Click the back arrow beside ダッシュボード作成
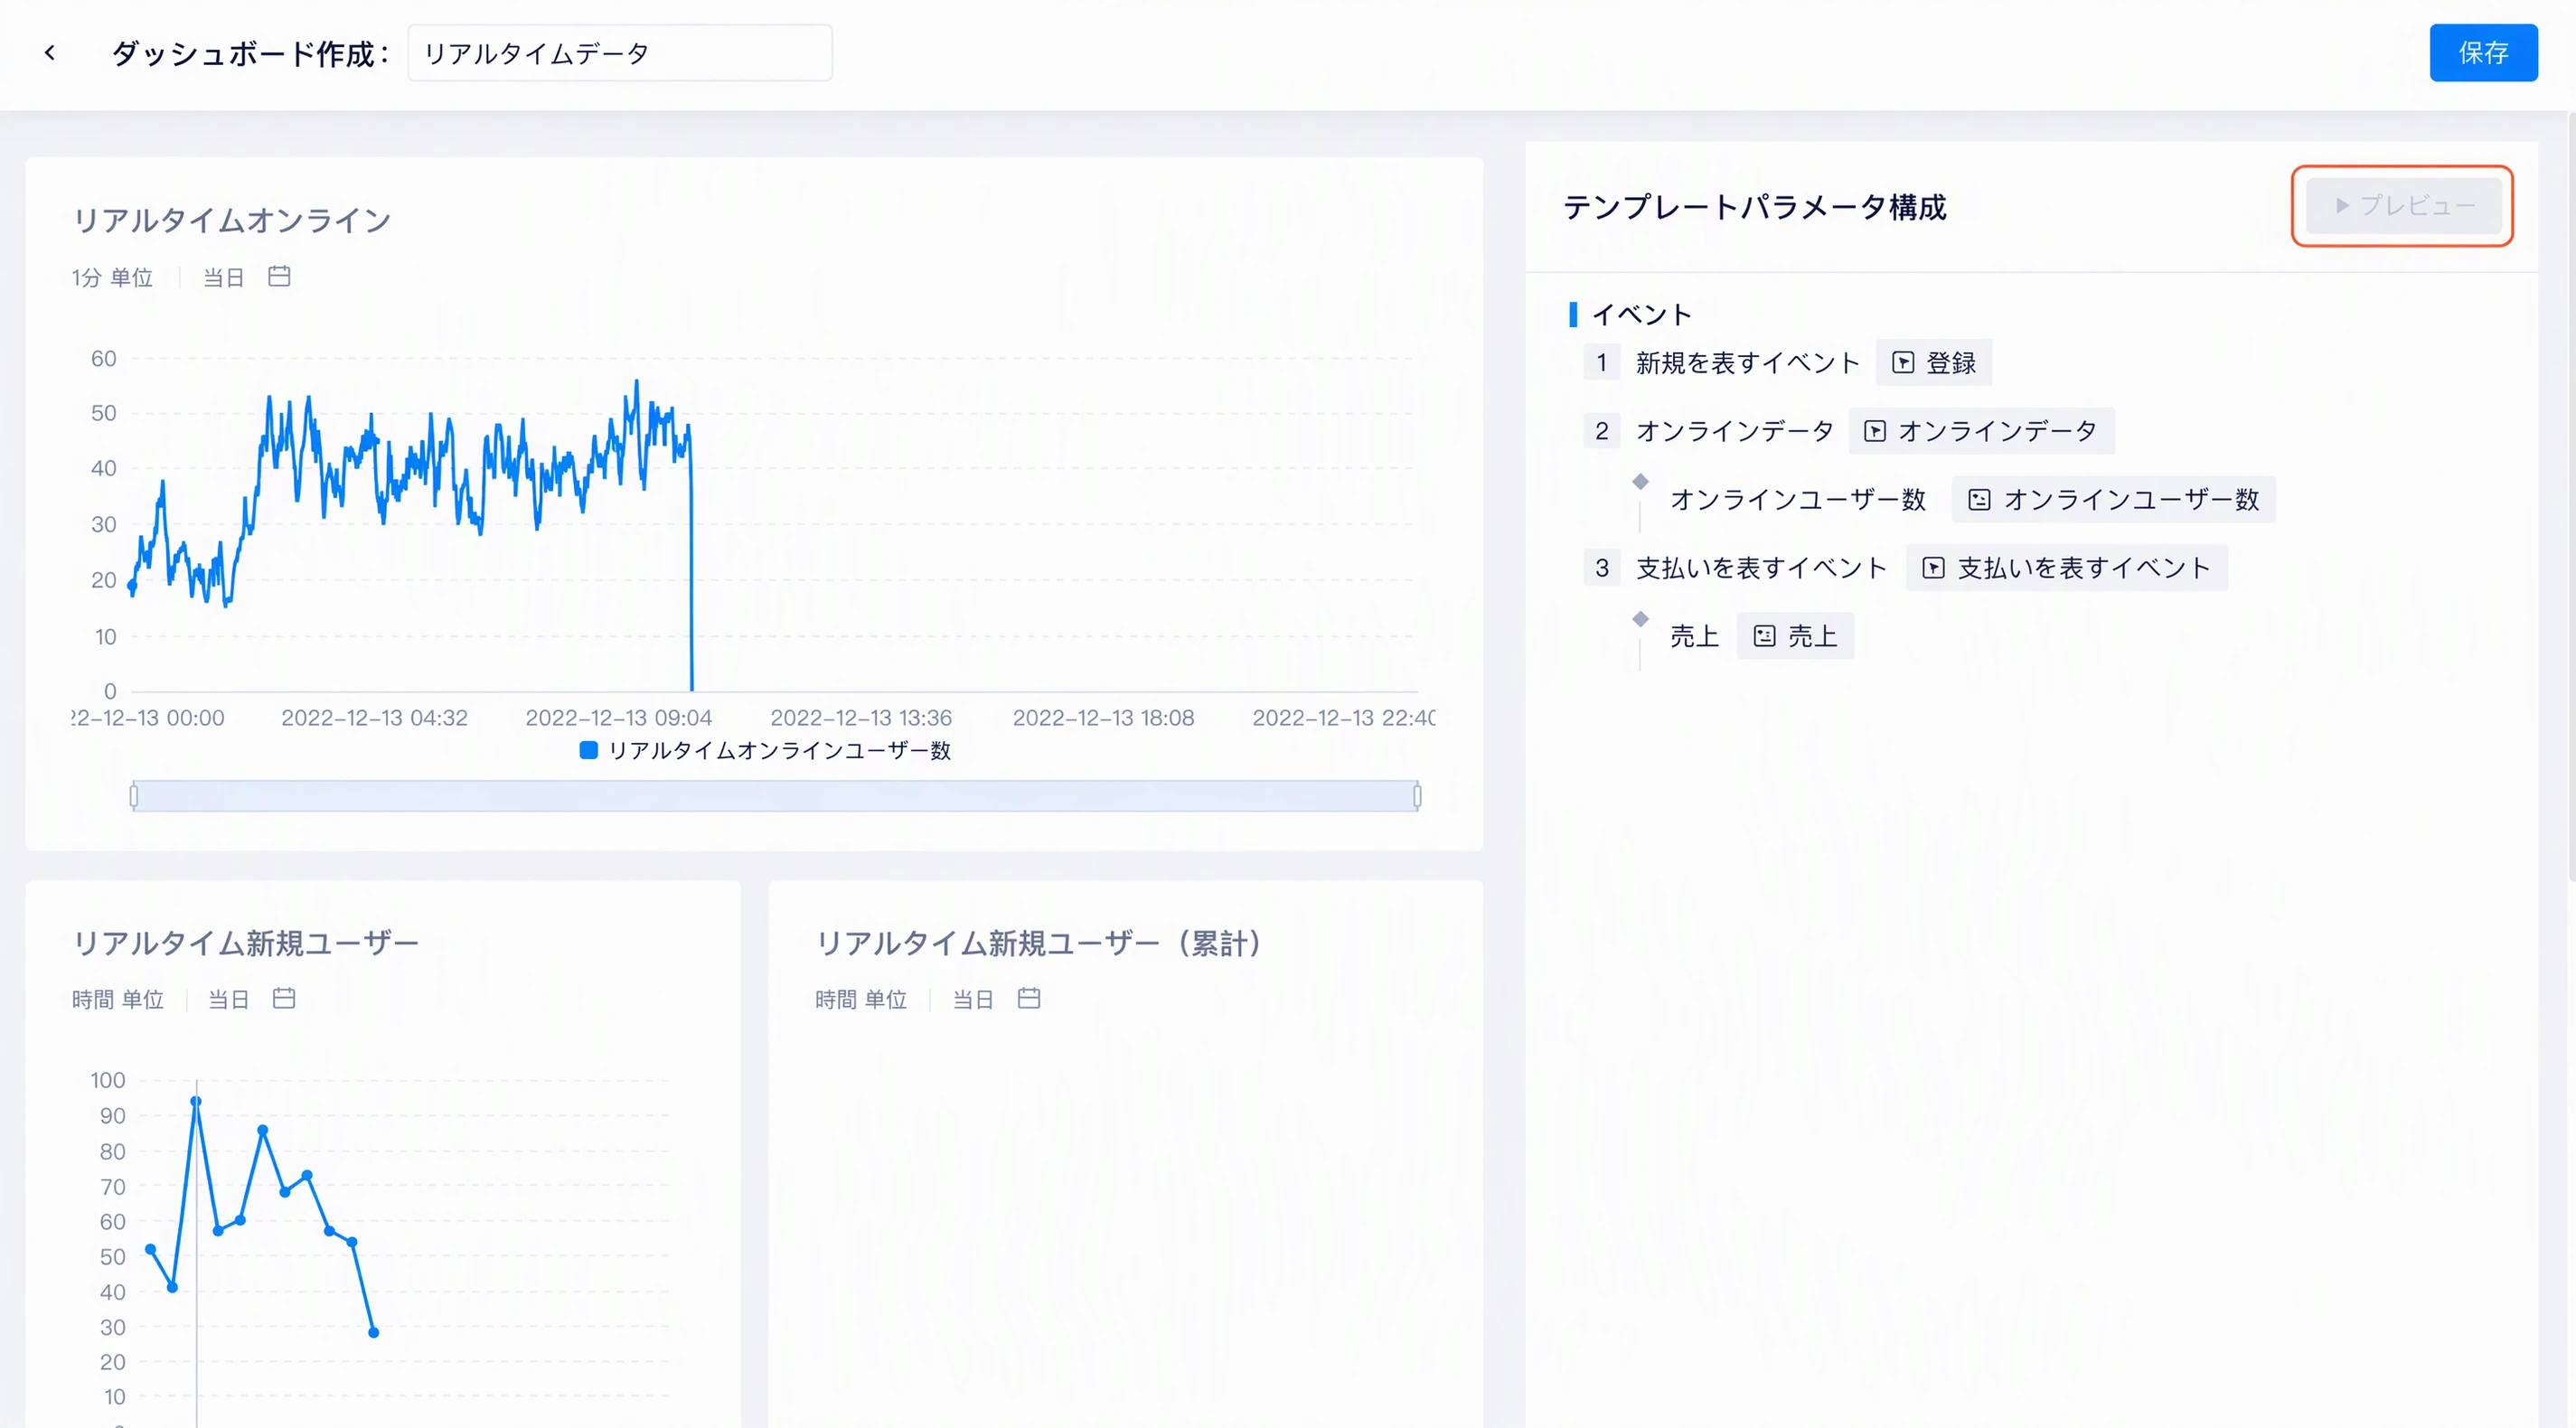This screenshot has height=1428, width=2576. pos(50,53)
